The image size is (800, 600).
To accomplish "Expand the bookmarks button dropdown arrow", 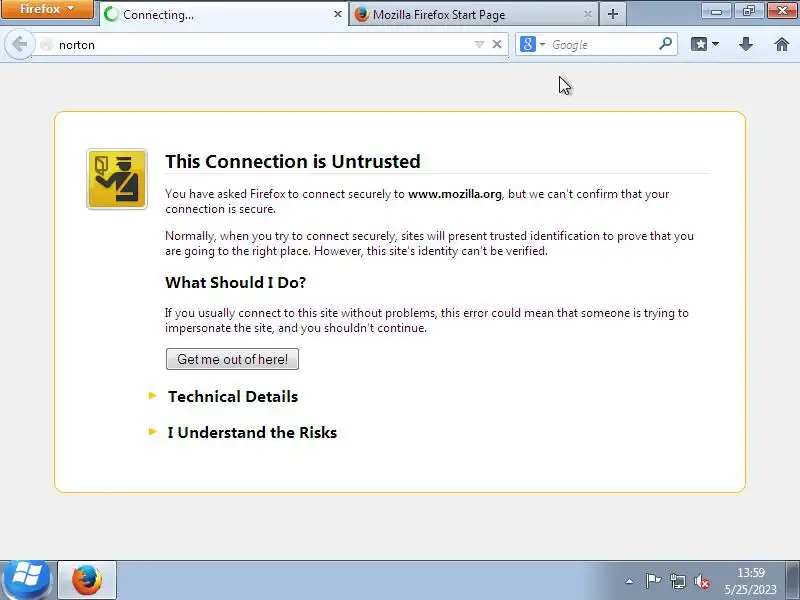I will click(x=715, y=44).
